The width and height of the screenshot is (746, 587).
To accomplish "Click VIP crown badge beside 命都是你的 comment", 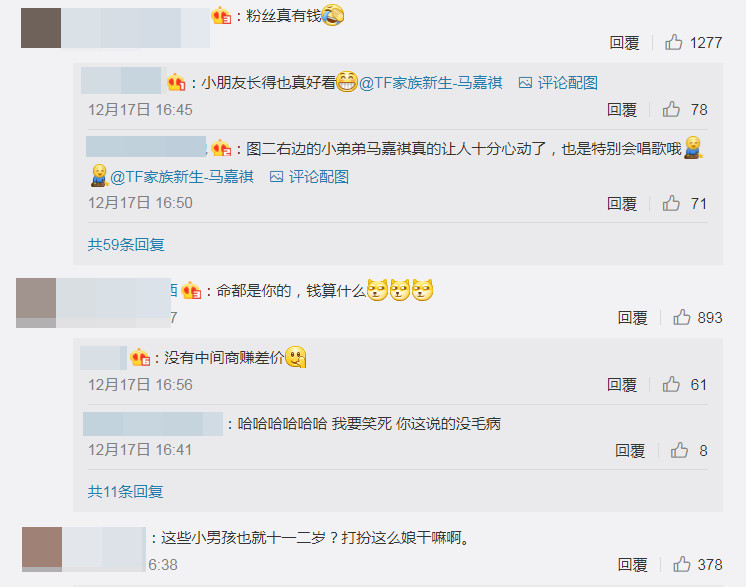I will pos(191,290).
